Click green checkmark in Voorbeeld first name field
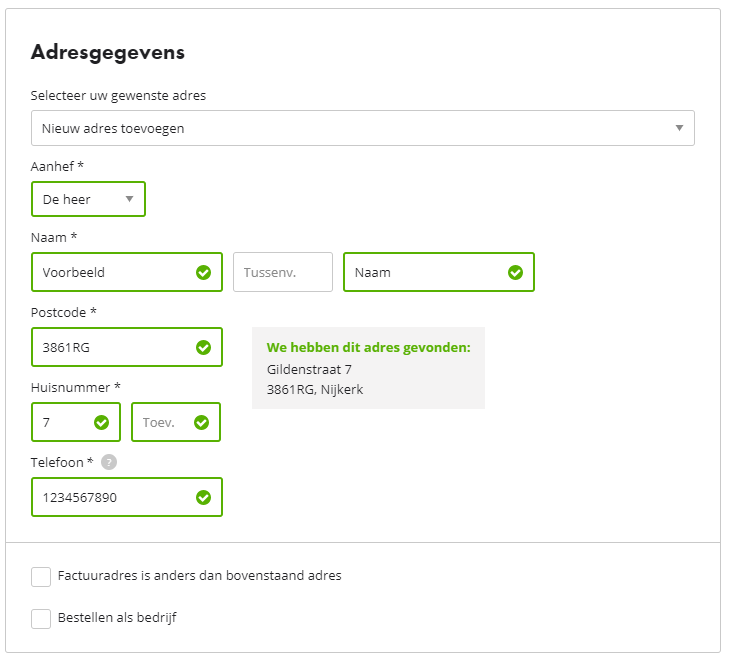The image size is (729, 661). (x=203, y=272)
